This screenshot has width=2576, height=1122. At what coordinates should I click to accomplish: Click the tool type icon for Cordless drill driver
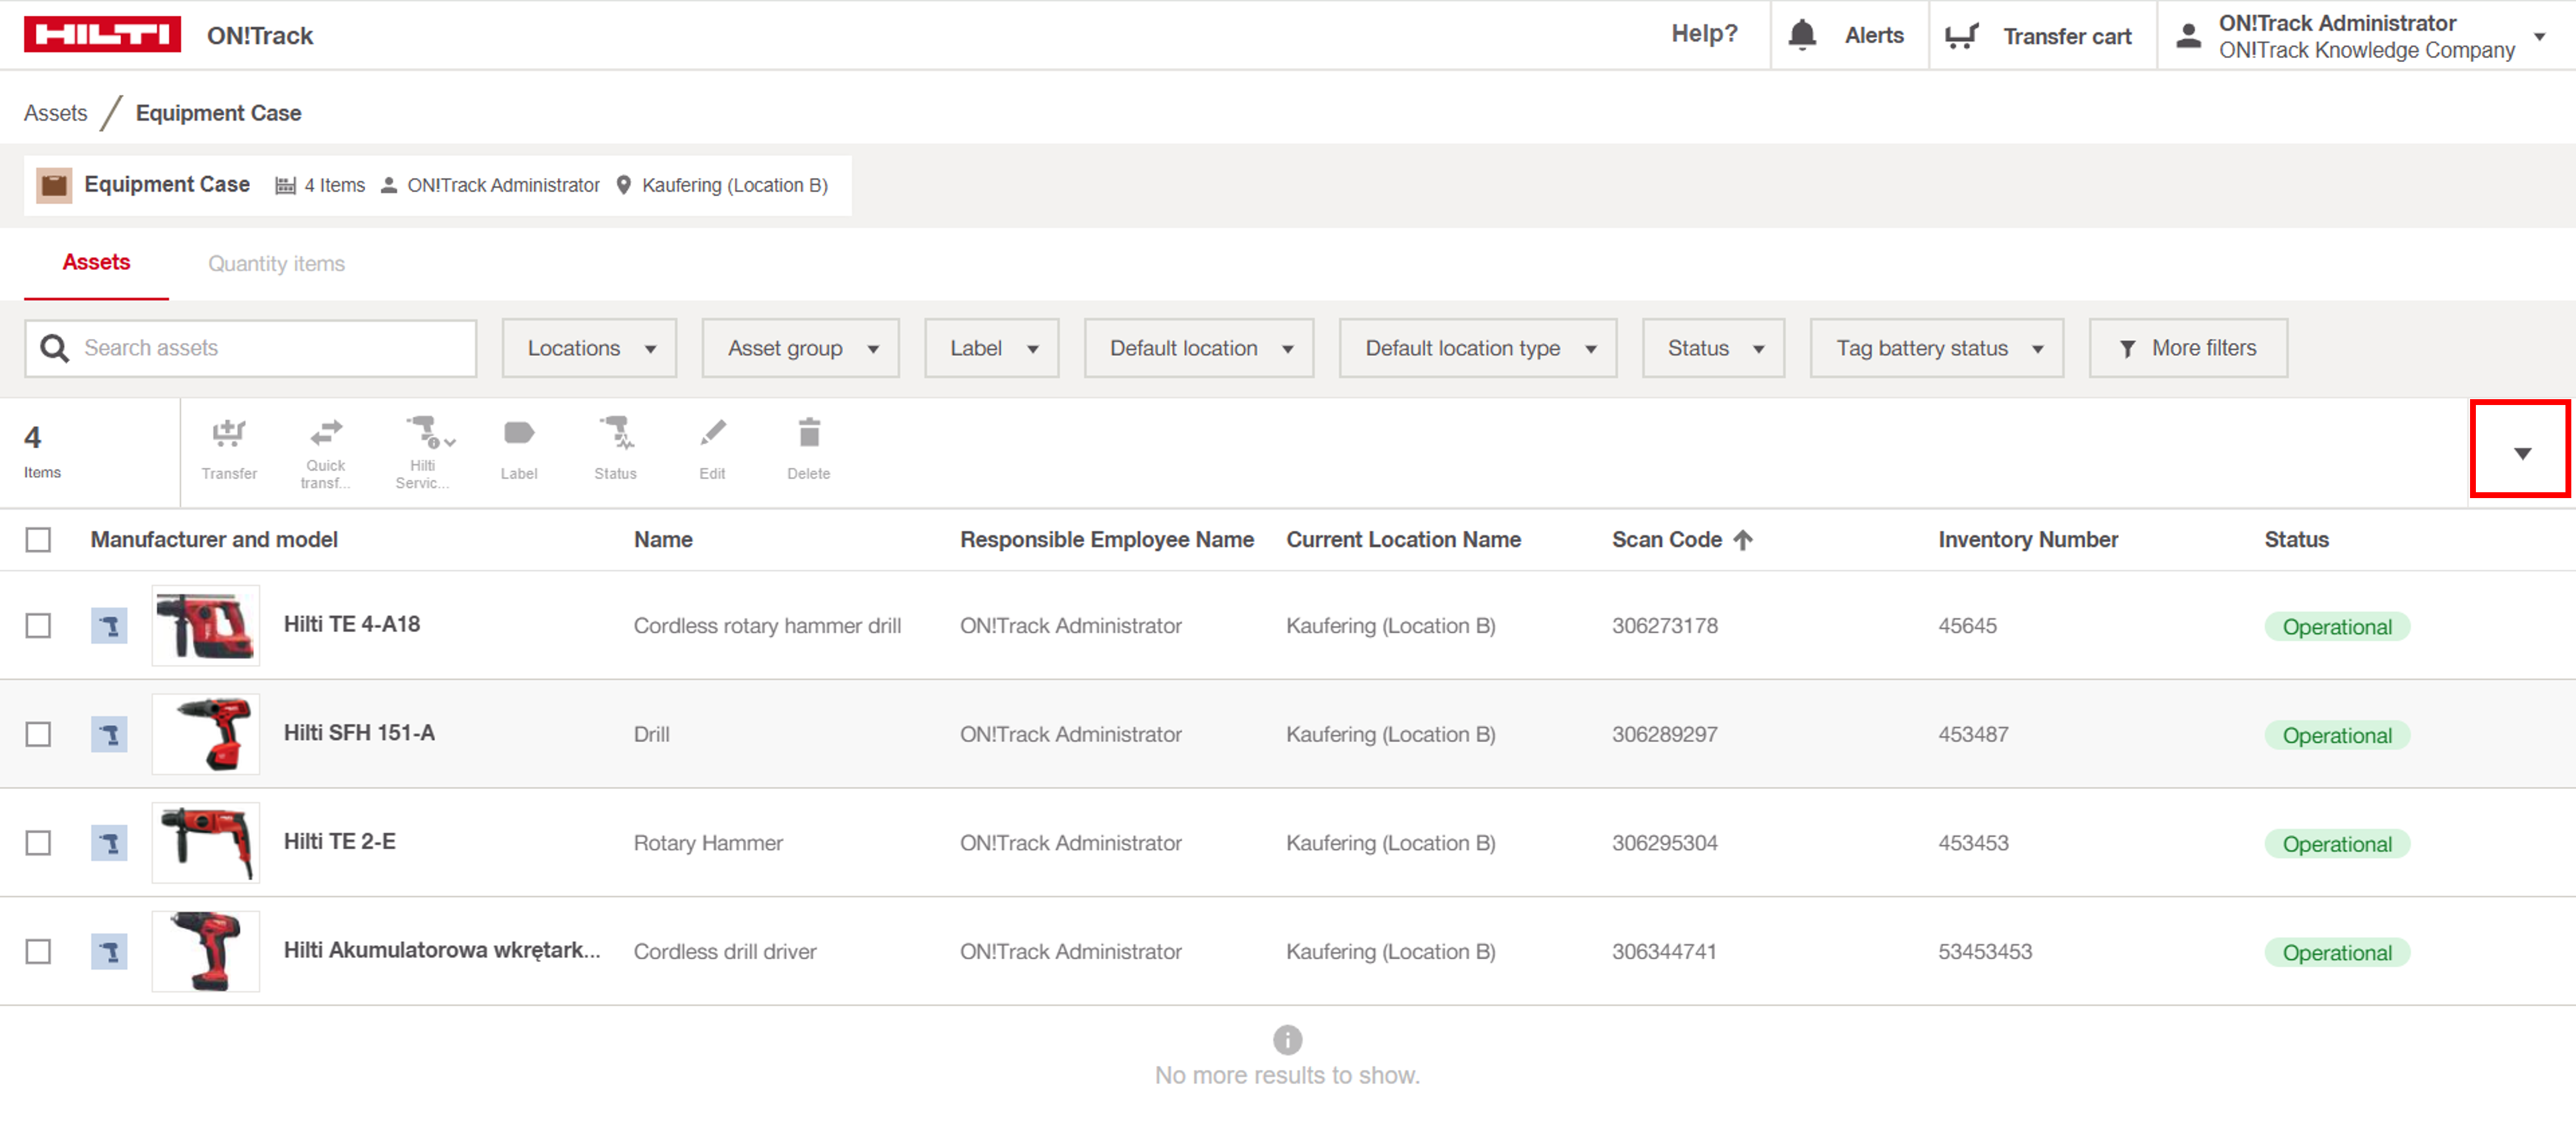[109, 952]
